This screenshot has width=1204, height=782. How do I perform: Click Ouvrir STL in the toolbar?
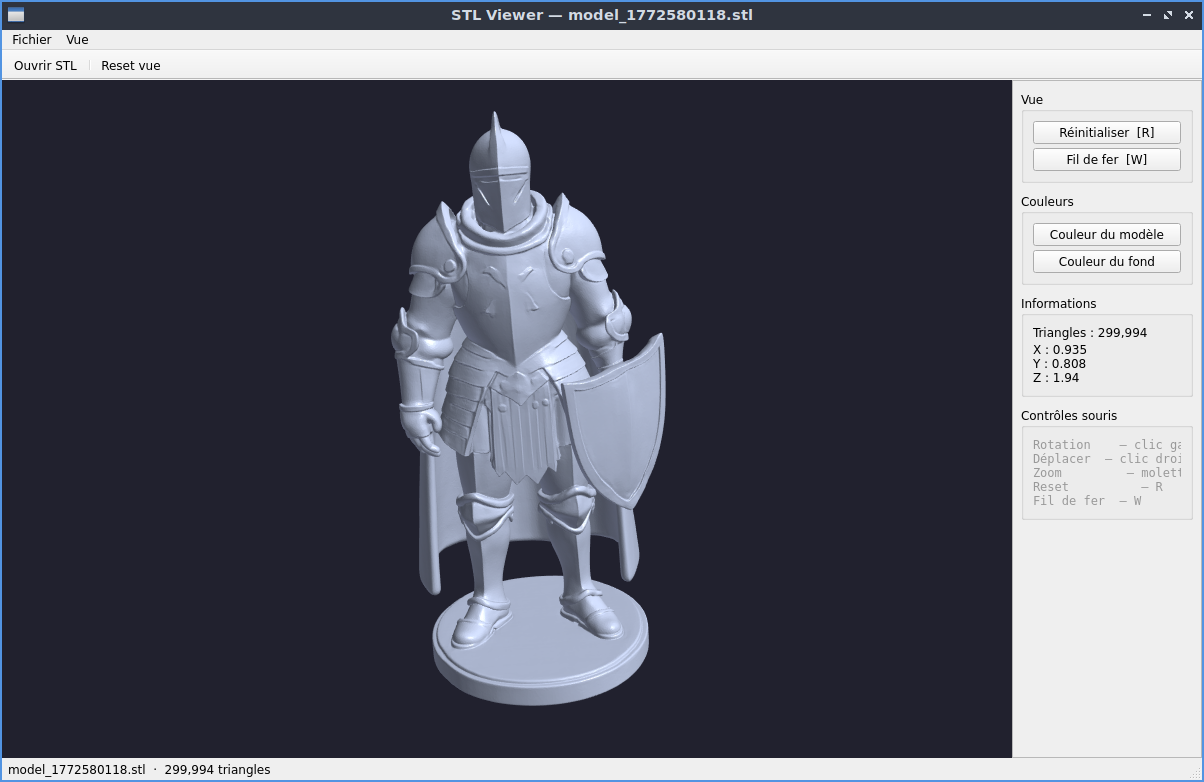coord(45,66)
